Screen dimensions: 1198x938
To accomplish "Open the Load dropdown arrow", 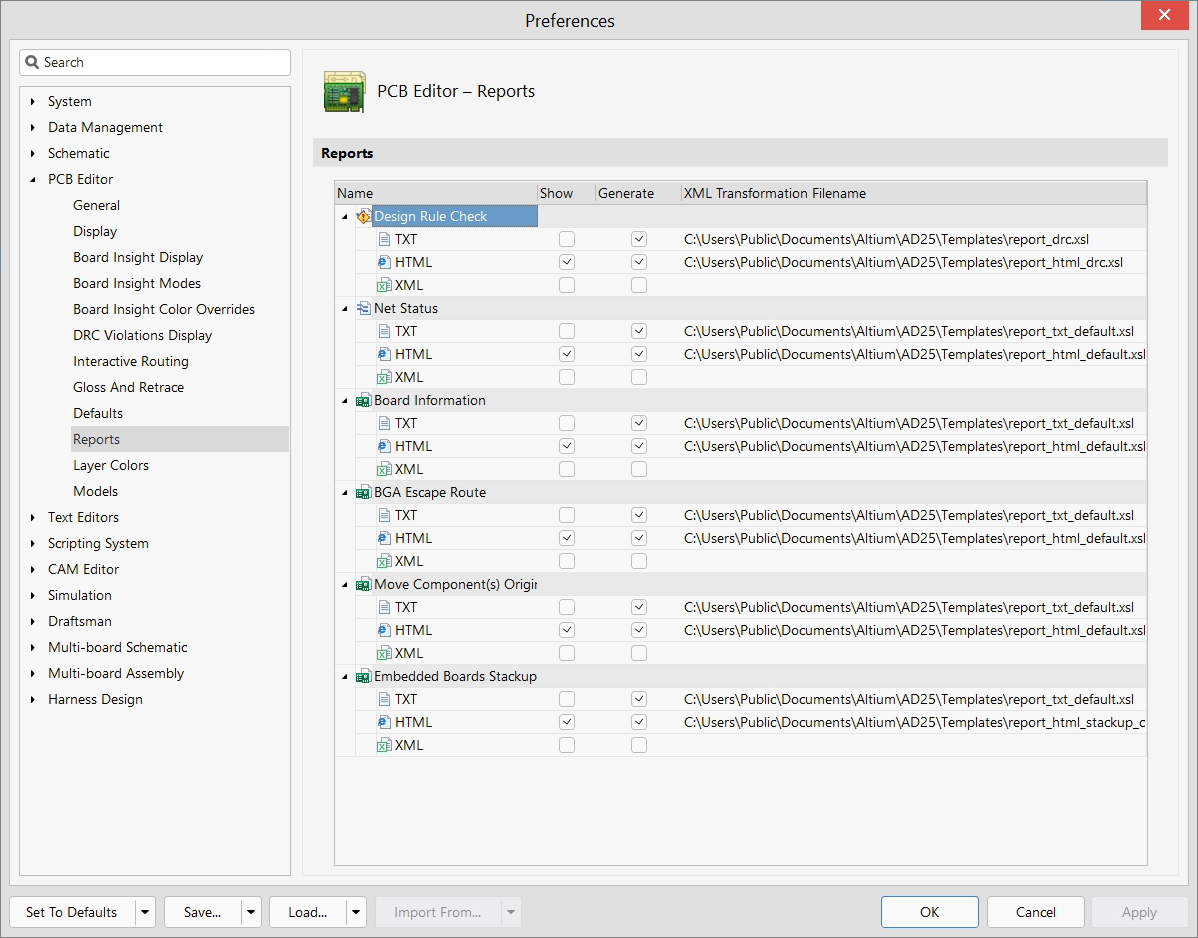I will point(356,912).
